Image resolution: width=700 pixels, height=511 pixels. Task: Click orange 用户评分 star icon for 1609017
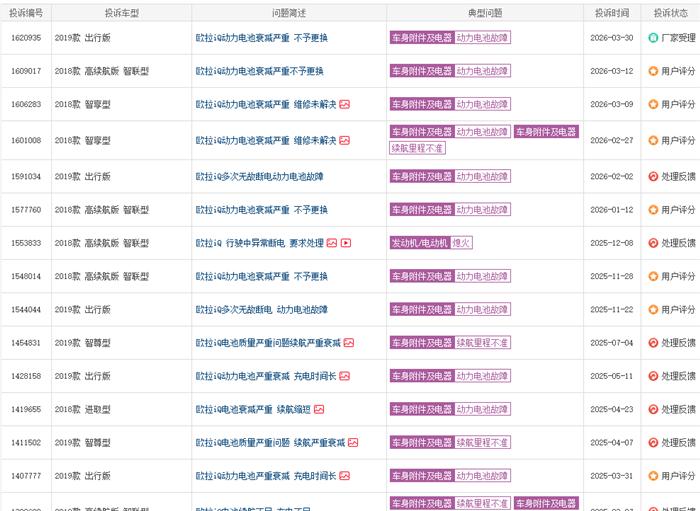tap(654, 71)
